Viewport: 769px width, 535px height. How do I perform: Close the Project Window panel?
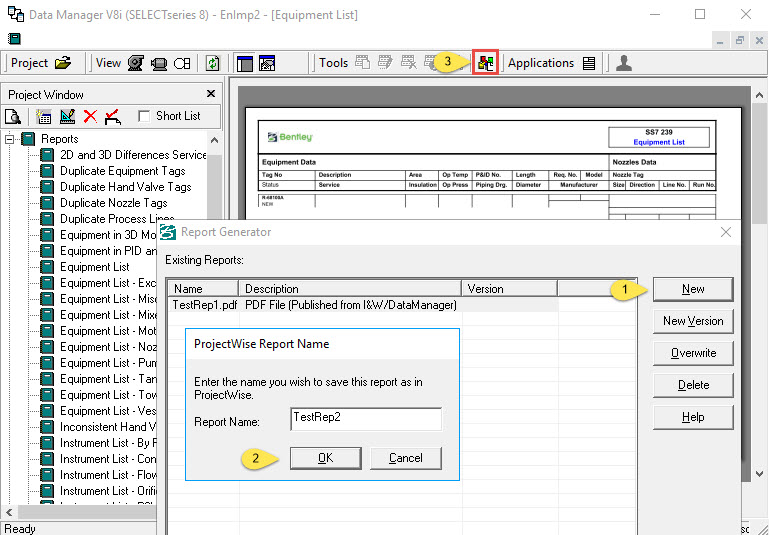click(211, 93)
